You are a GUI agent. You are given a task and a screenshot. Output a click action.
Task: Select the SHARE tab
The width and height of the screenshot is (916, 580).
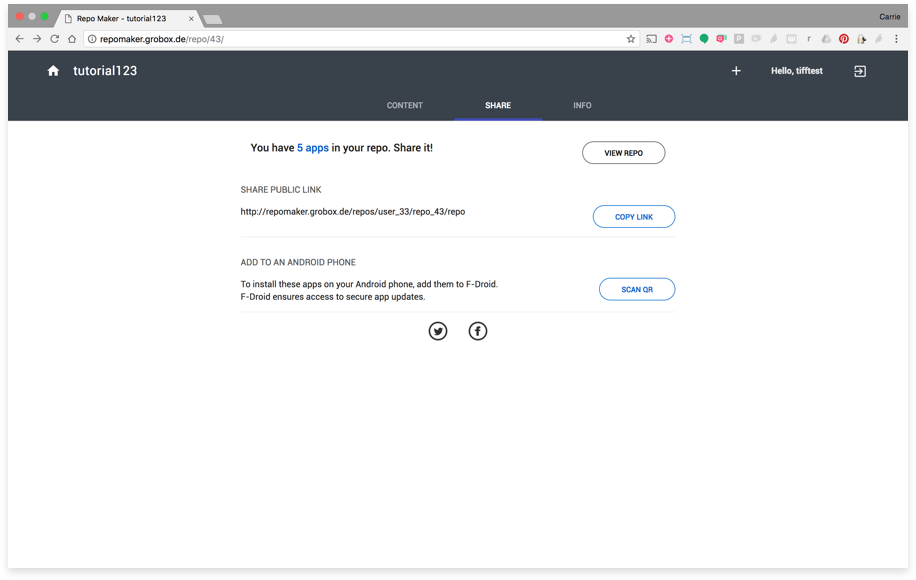pyautogui.click(x=498, y=105)
